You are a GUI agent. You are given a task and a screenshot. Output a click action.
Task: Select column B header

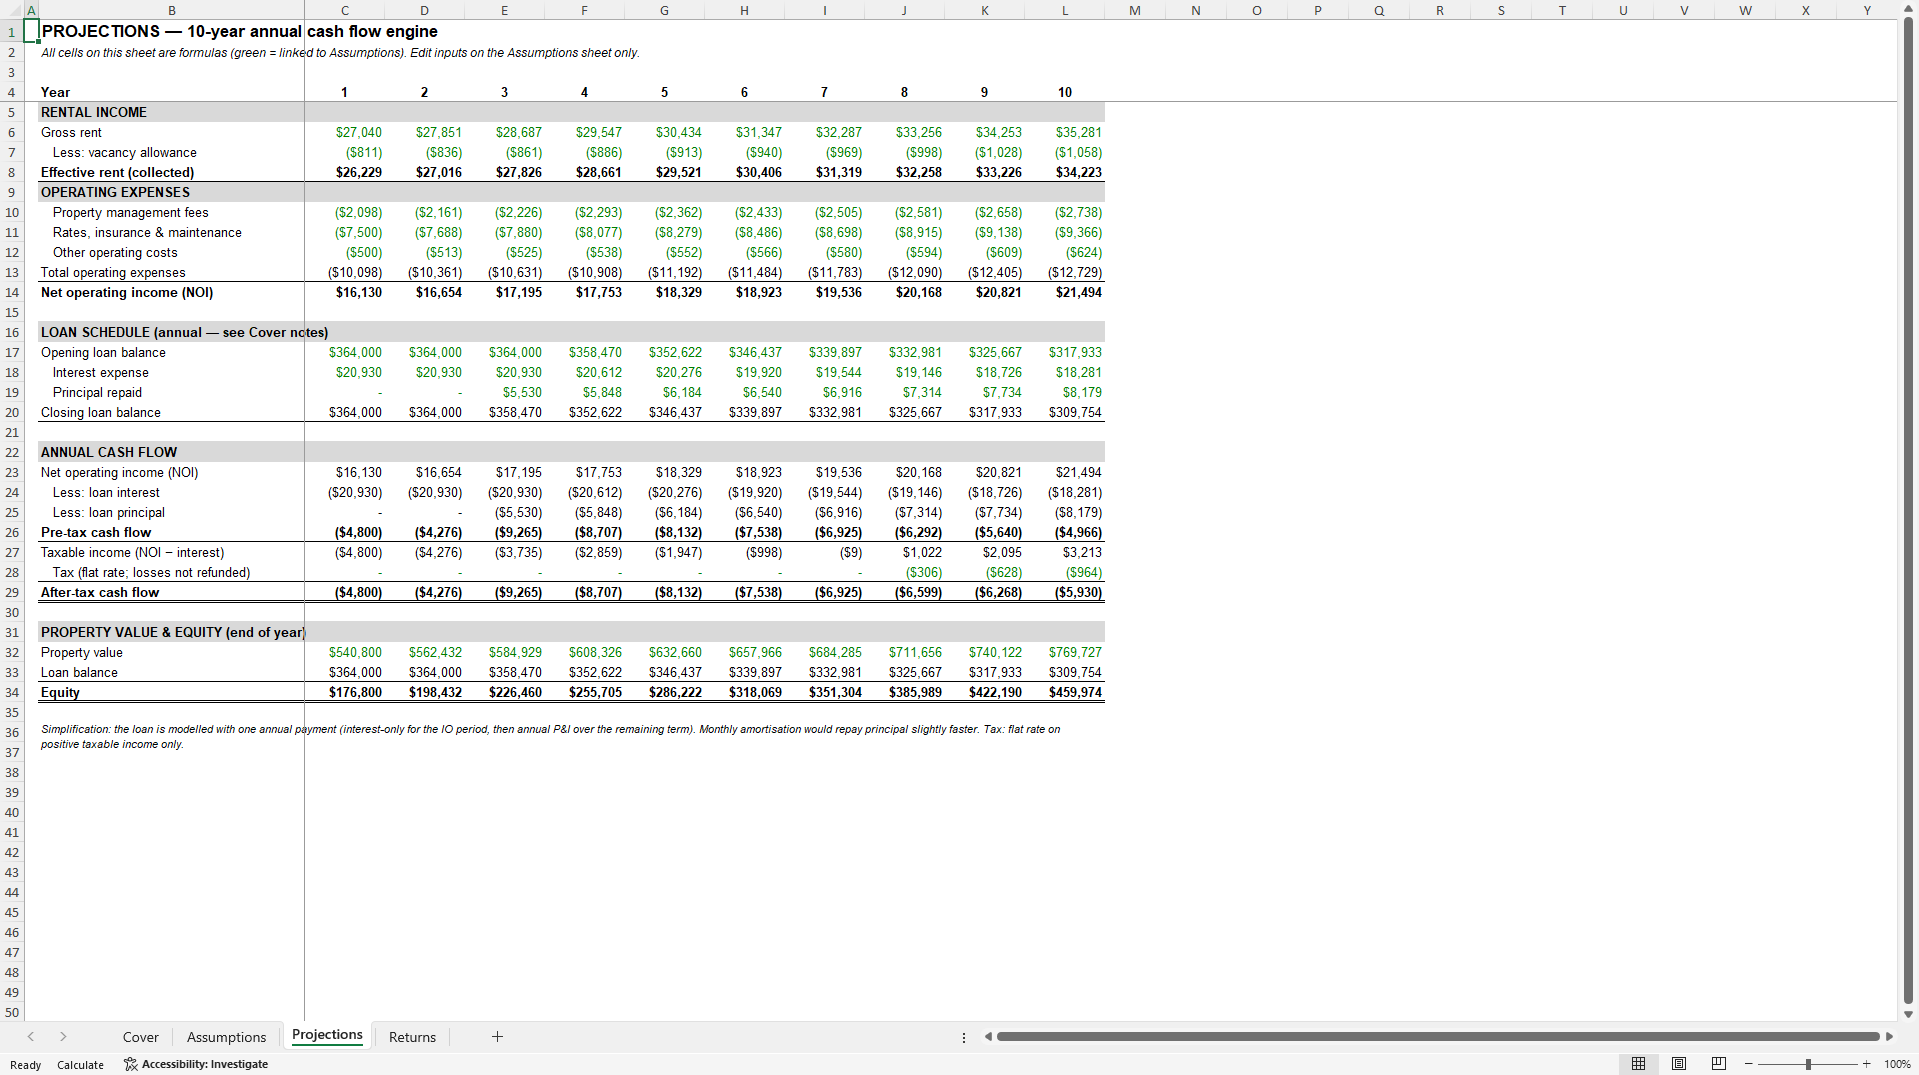[172, 10]
